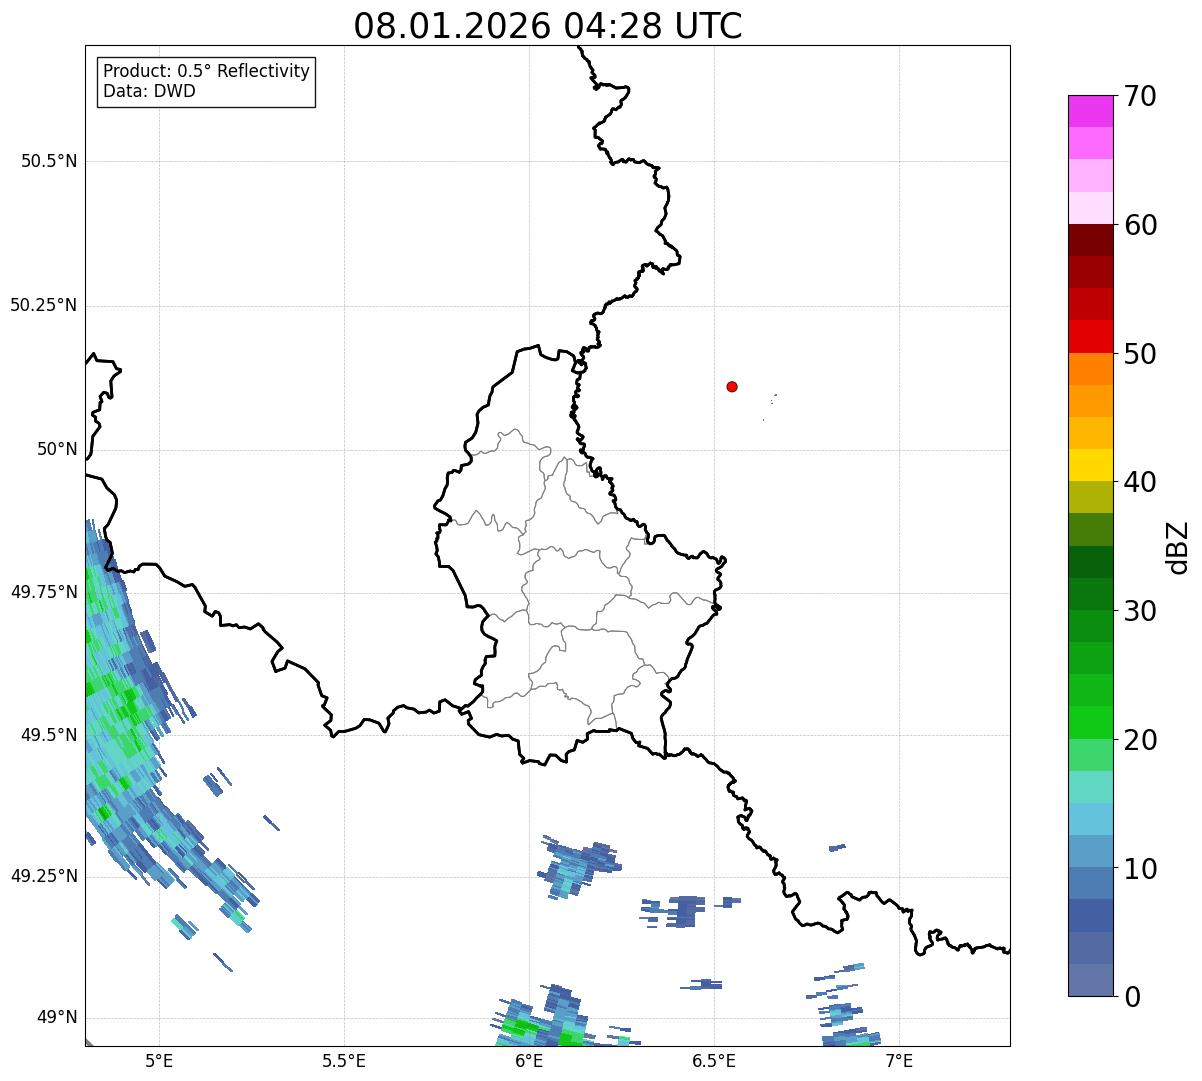
Task: Click the 20 colorbar tick label
Action: pyautogui.click(x=1141, y=740)
